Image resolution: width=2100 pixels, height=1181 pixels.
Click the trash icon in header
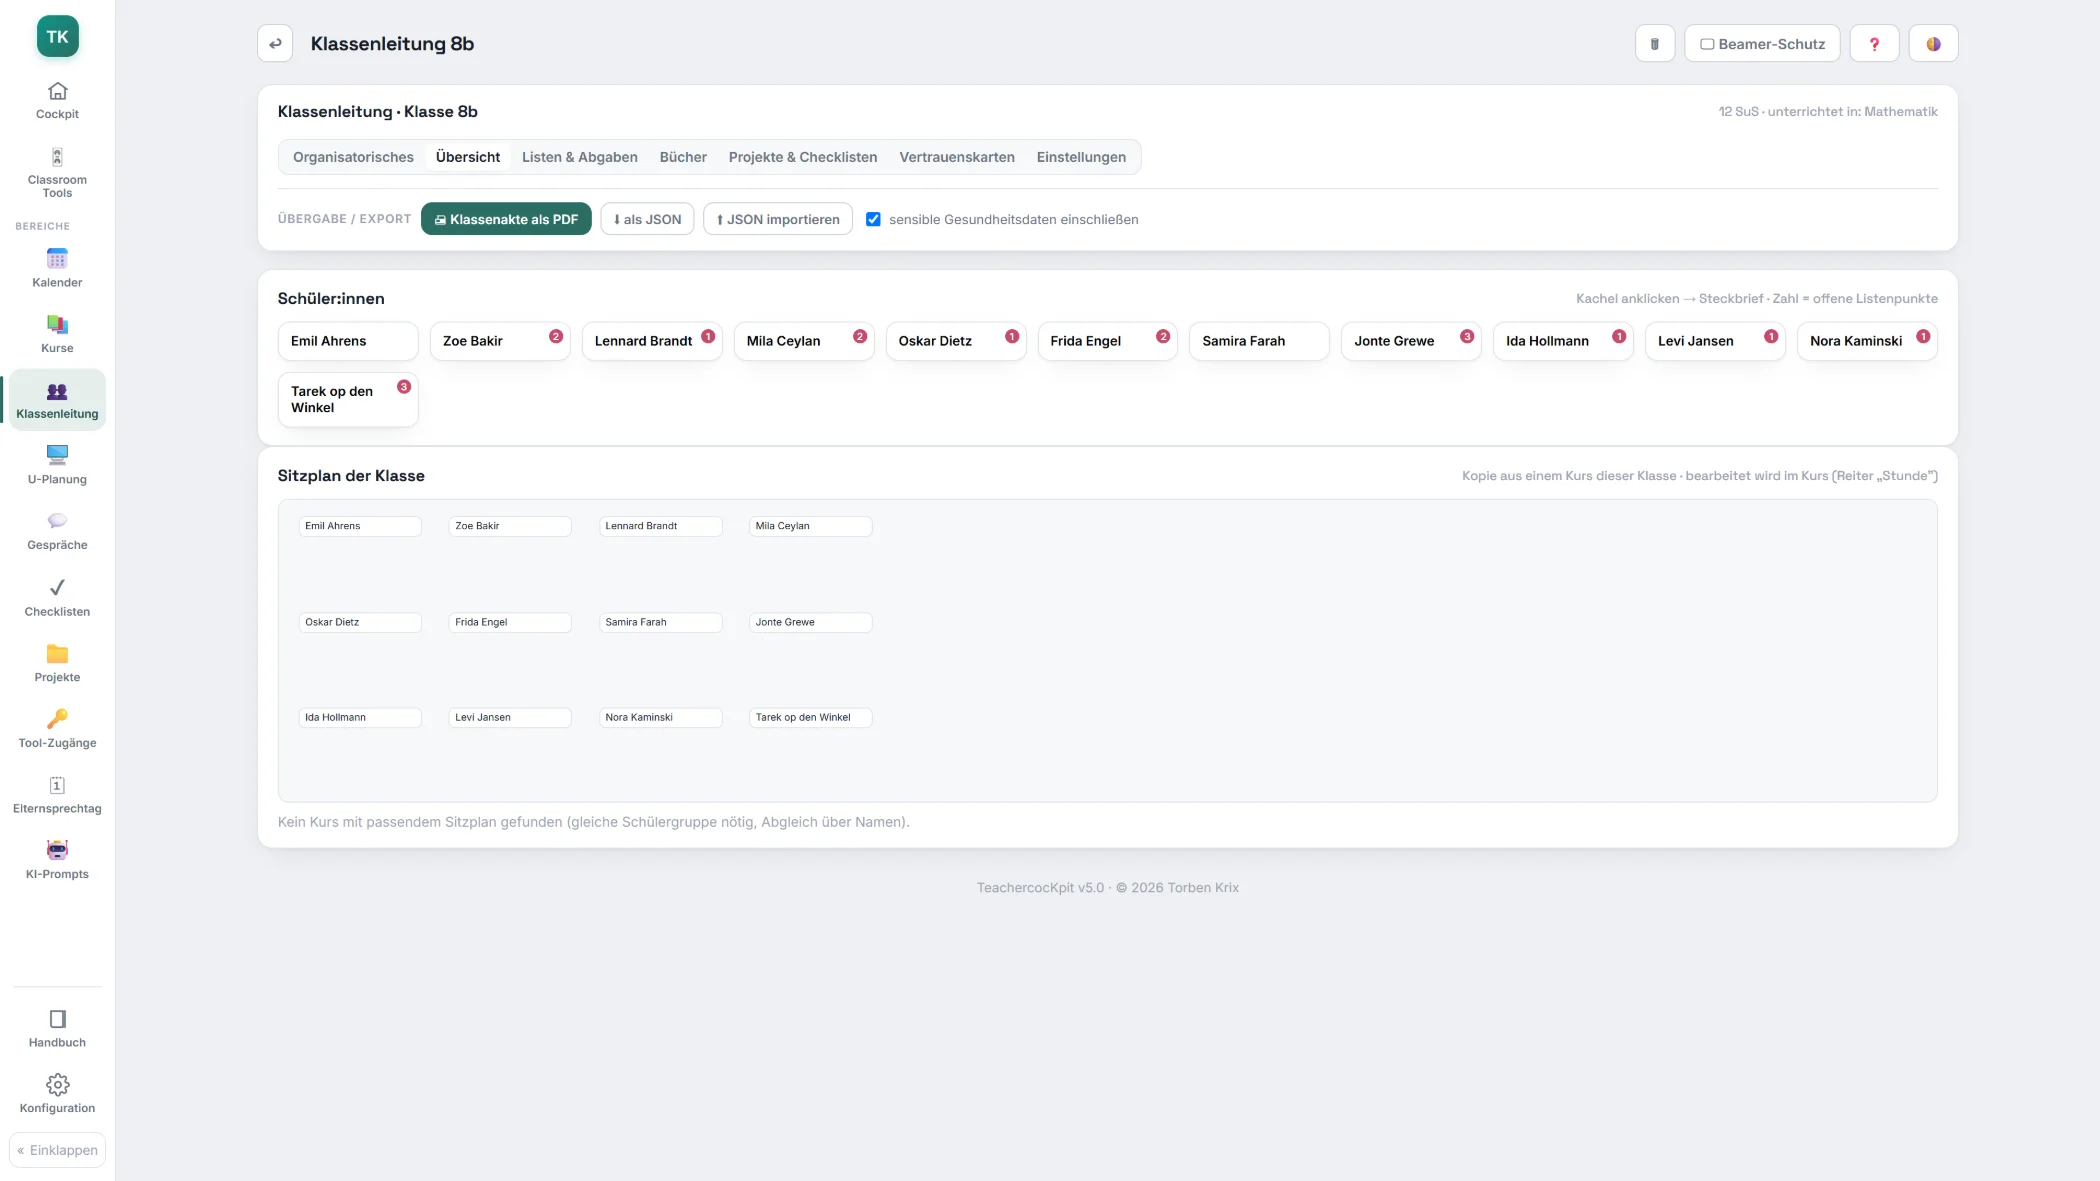click(x=1655, y=44)
